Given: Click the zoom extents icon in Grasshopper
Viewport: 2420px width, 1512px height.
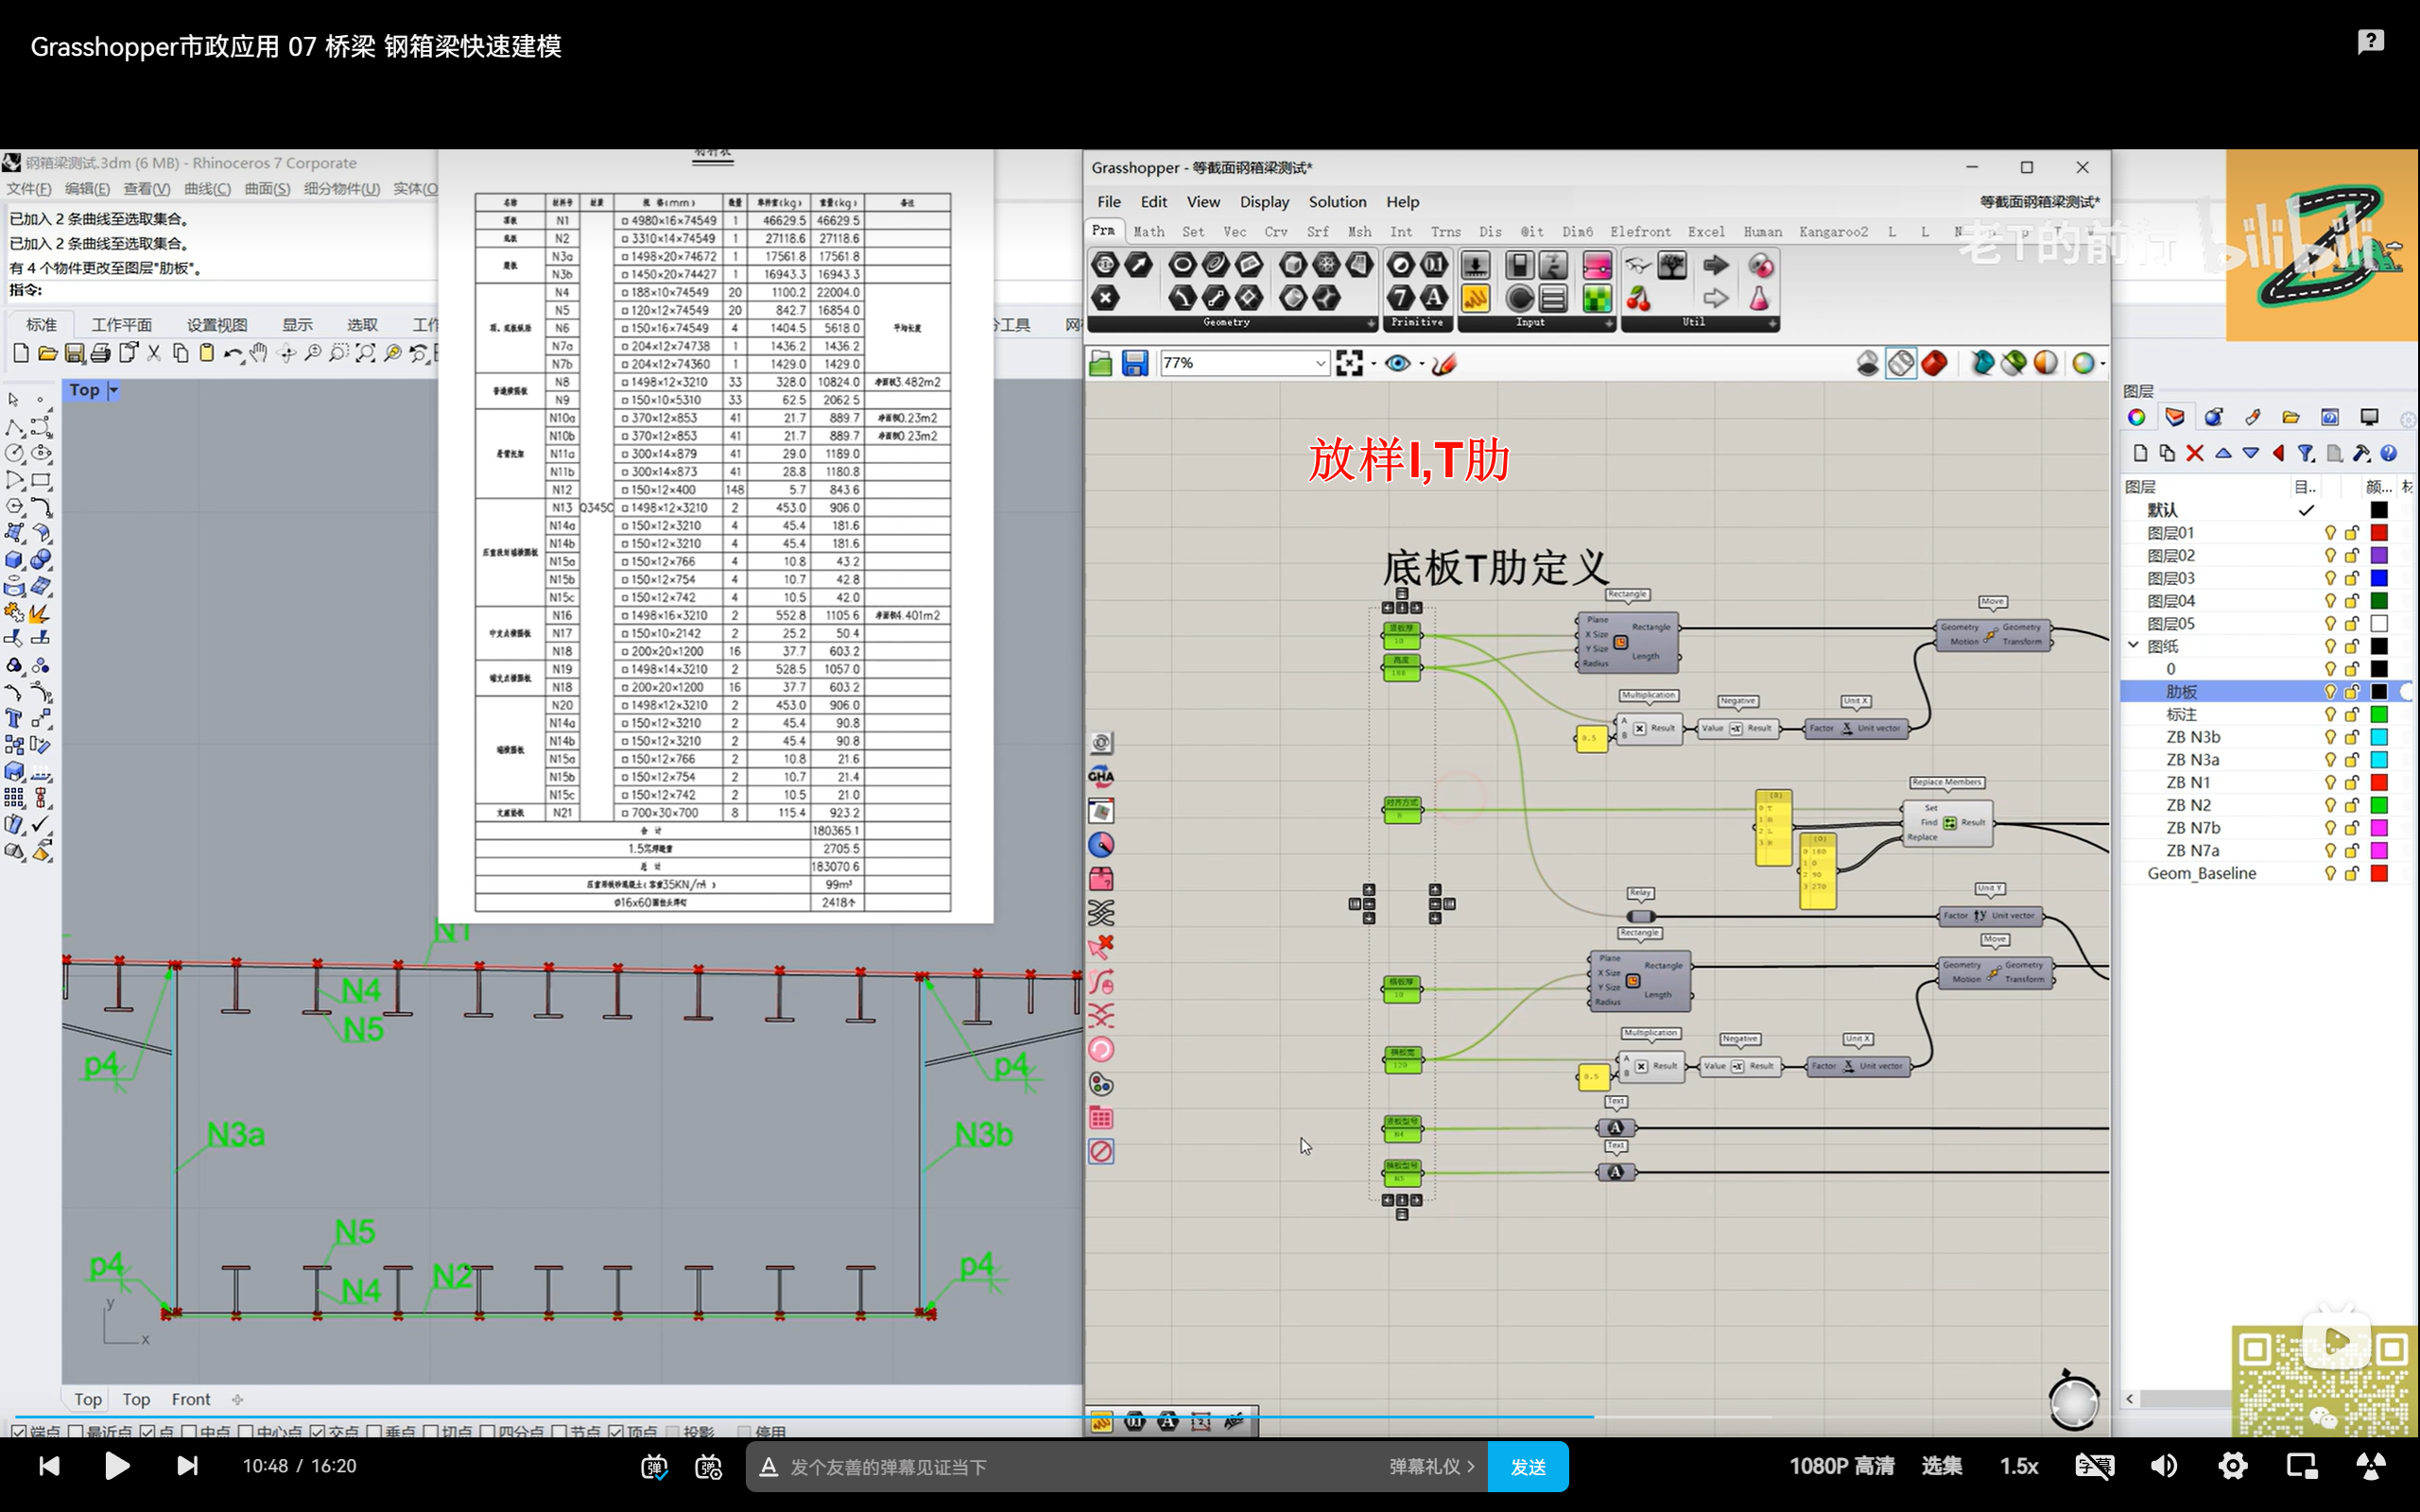Looking at the screenshot, I should (x=1349, y=363).
